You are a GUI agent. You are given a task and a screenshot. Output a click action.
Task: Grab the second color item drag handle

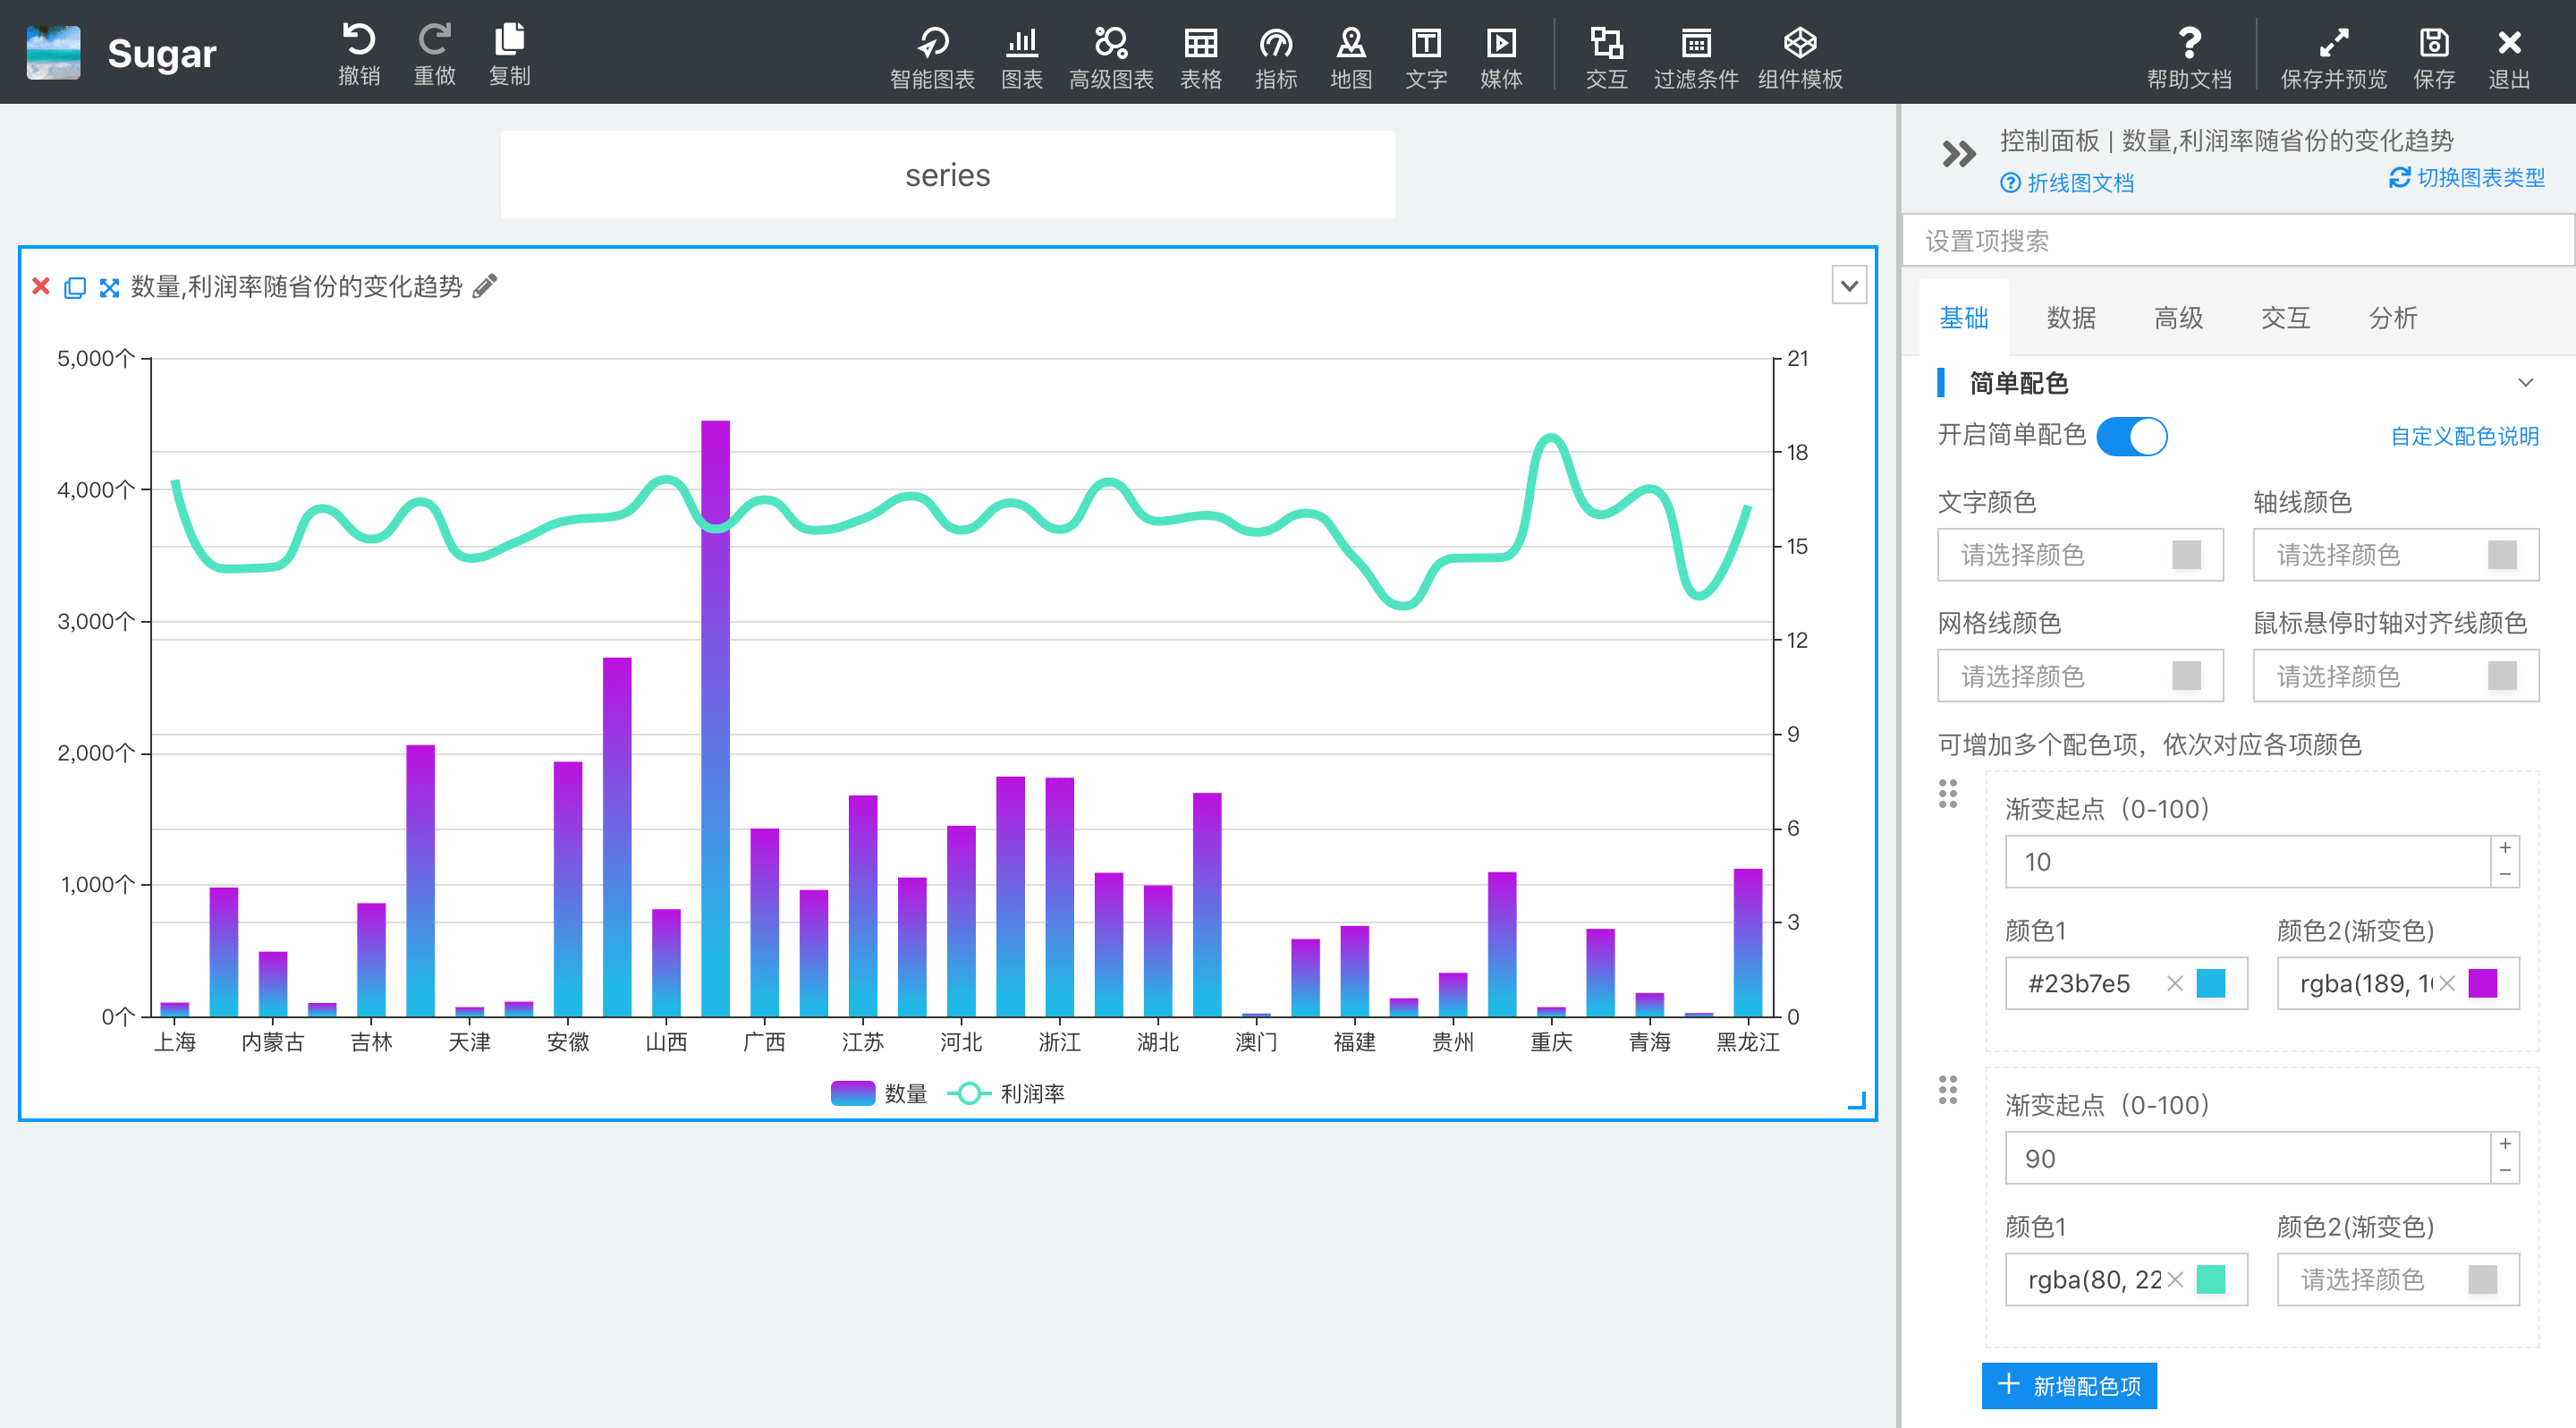[1947, 1090]
